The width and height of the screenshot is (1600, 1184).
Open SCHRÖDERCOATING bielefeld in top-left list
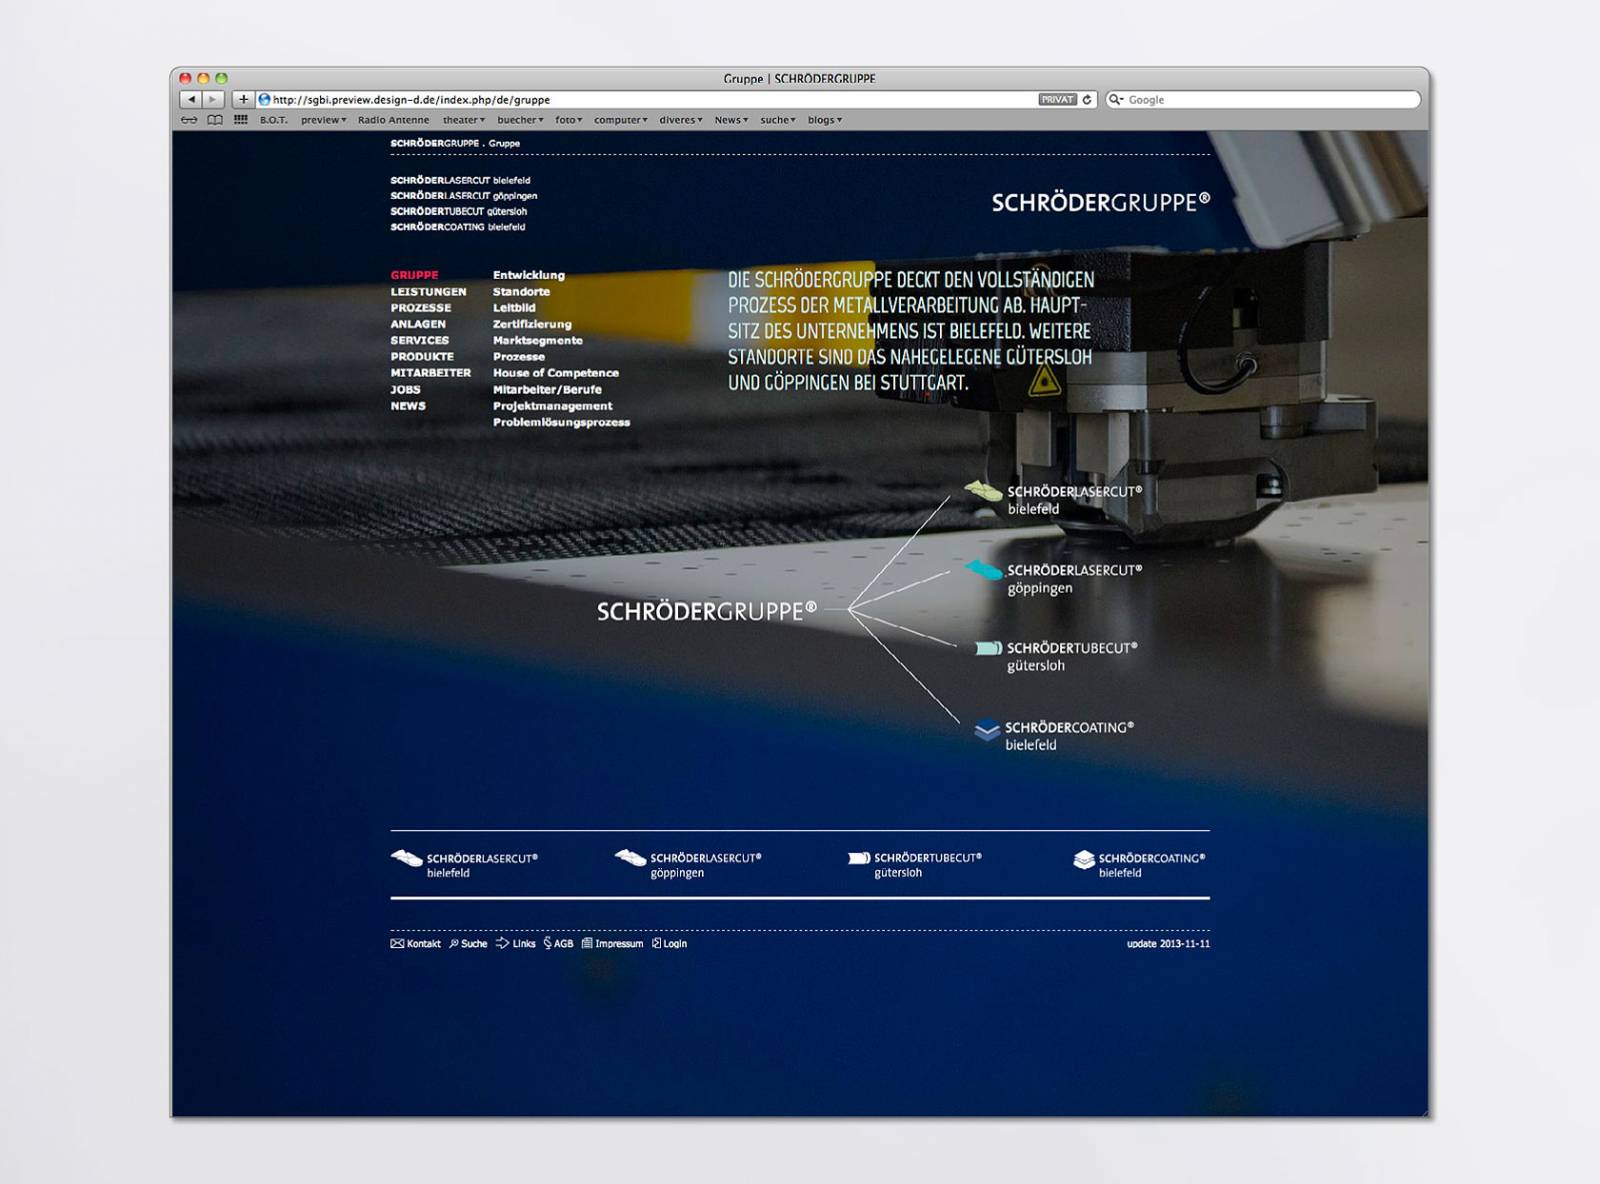point(458,227)
